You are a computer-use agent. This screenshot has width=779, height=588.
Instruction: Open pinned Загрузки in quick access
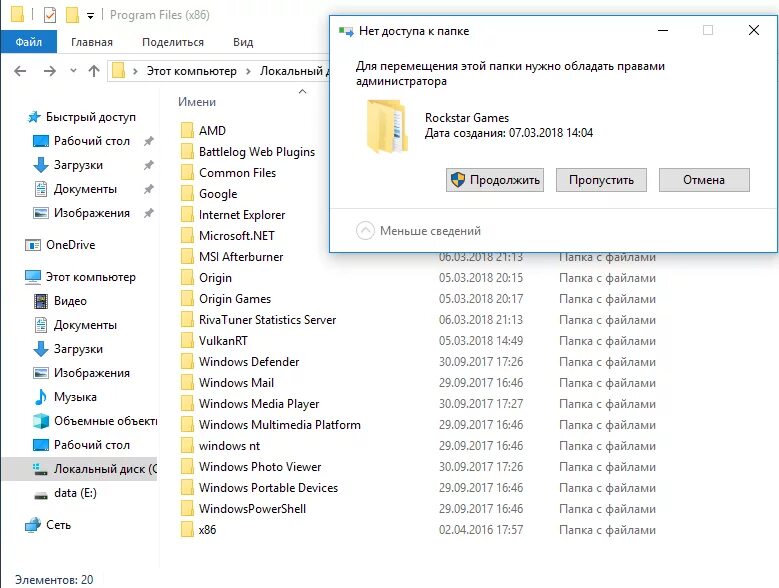78,165
